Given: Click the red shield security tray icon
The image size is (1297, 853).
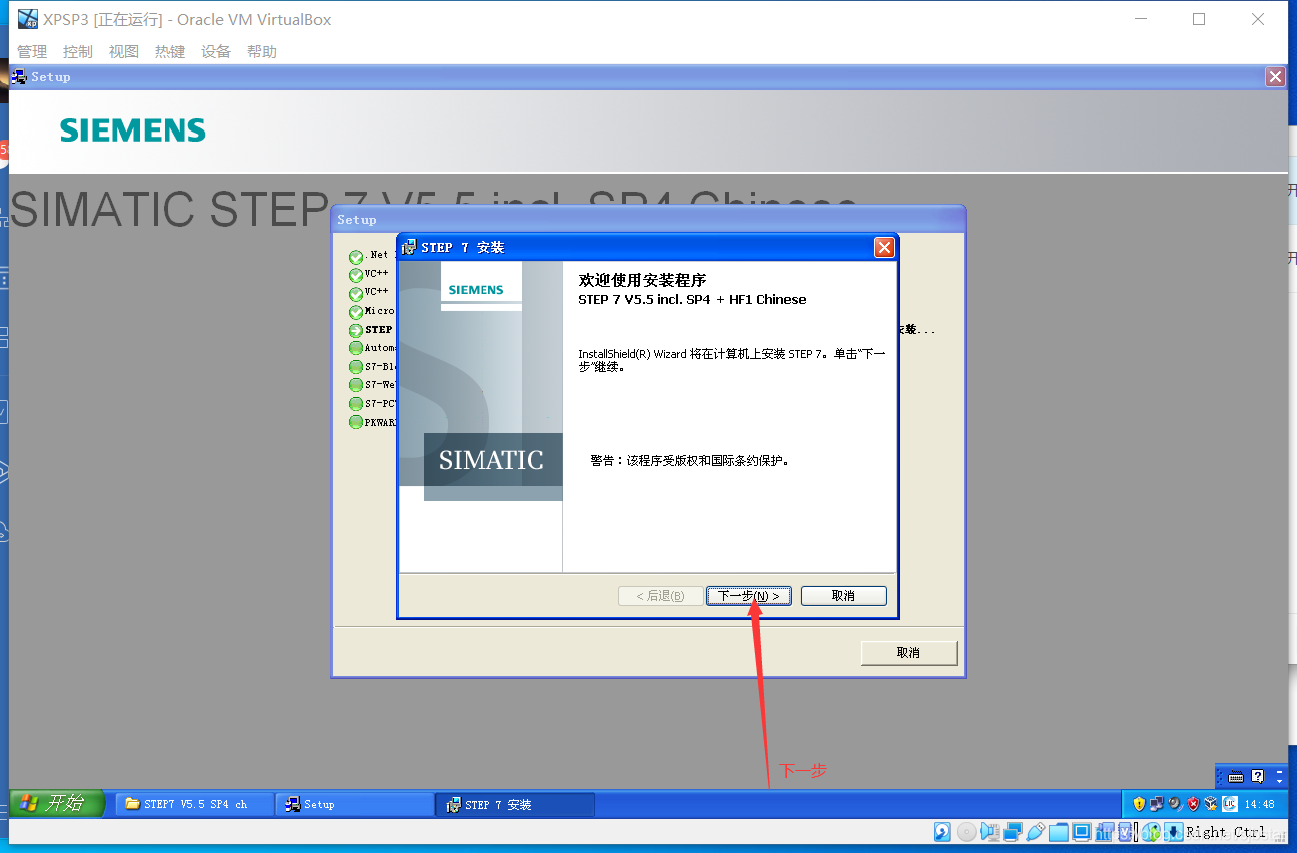Looking at the screenshot, I should (1193, 804).
